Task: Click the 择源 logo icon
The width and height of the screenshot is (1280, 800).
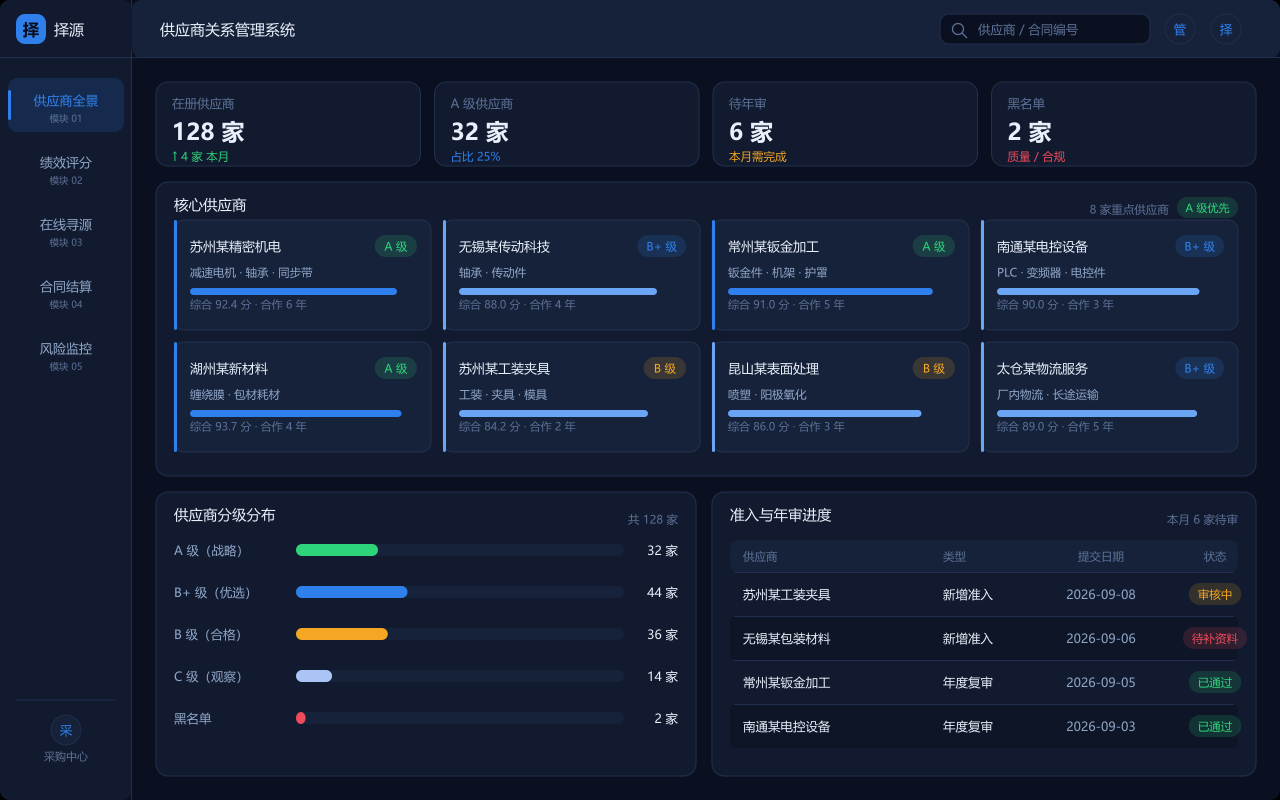Action: click(31, 29)
